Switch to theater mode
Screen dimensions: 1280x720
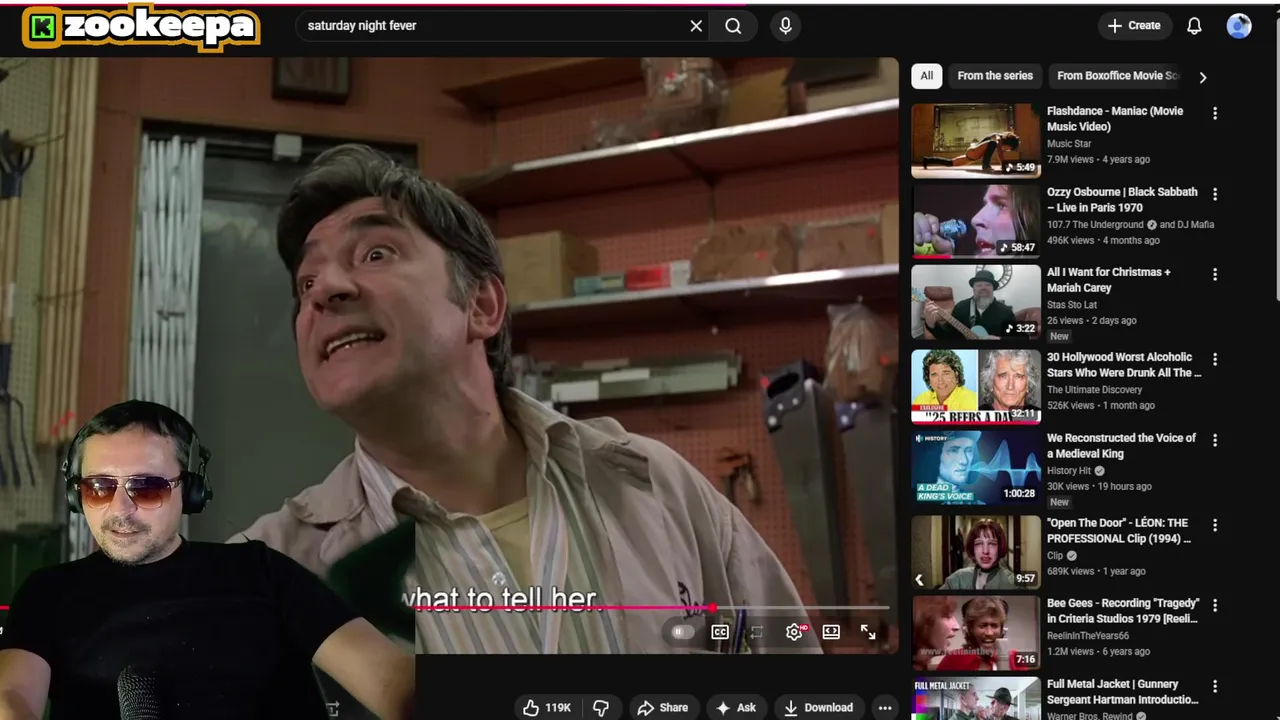(x=831, y=632)
